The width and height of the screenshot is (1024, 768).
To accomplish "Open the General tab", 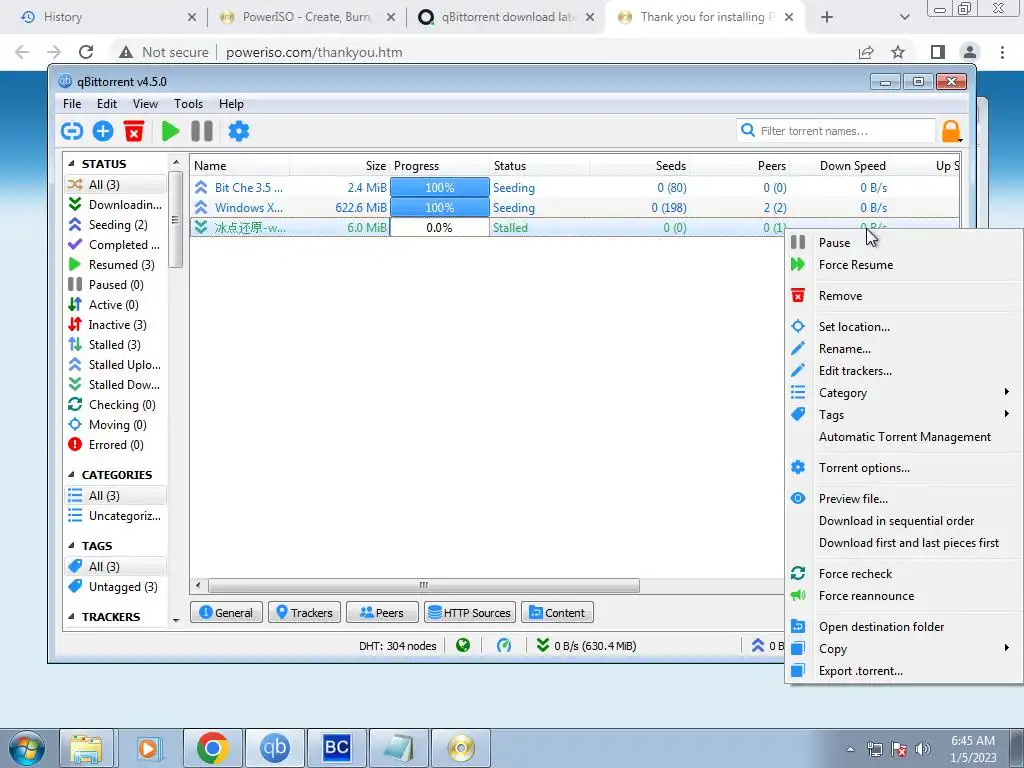I will [x=226, y=613].
